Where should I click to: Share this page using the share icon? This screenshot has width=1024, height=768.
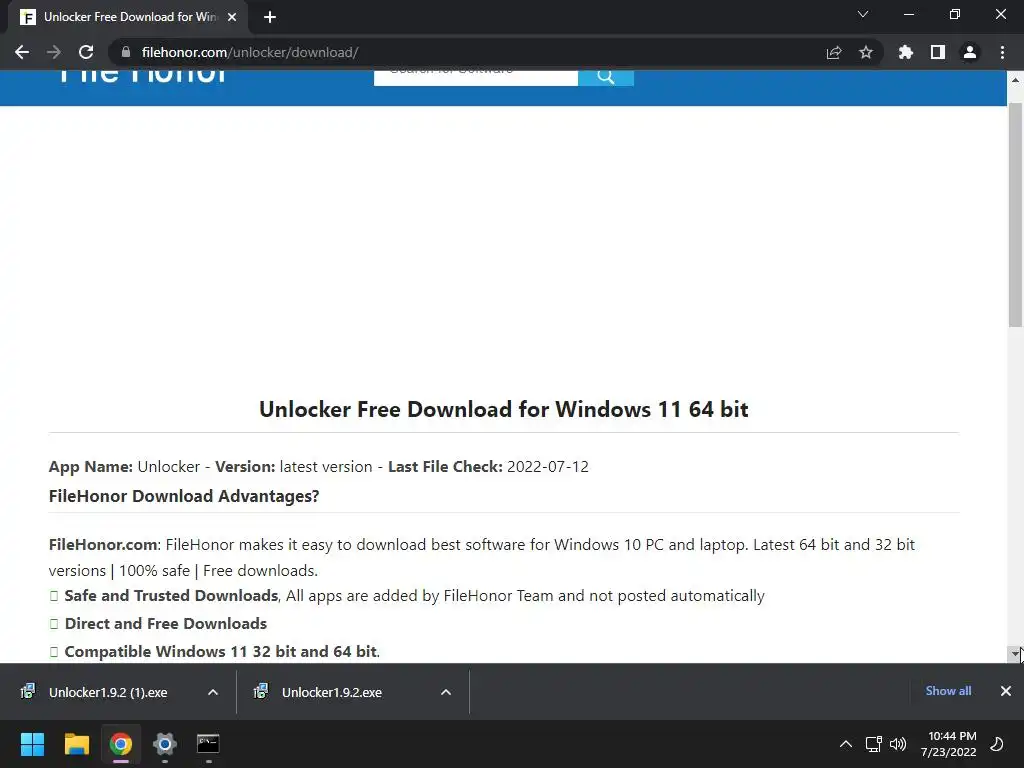834,52
